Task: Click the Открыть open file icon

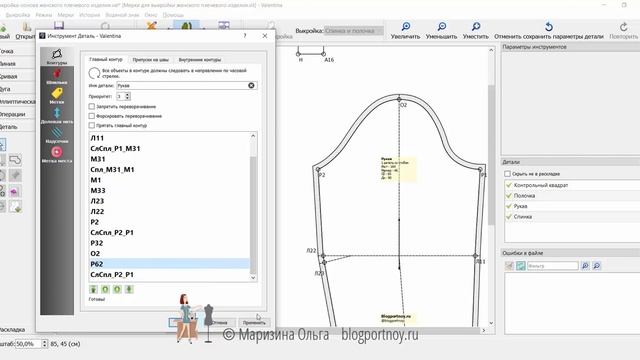Action: tap(27, 27)
